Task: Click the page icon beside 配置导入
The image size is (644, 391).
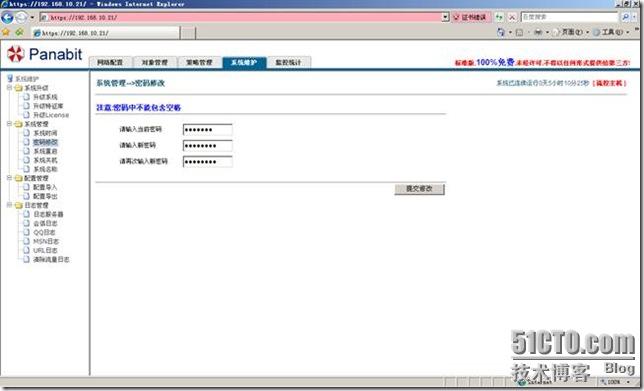Action: [27, 187]
